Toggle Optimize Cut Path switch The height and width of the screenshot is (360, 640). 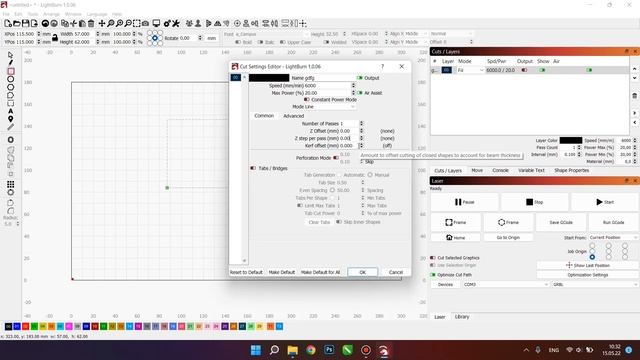tap(433, 275)
